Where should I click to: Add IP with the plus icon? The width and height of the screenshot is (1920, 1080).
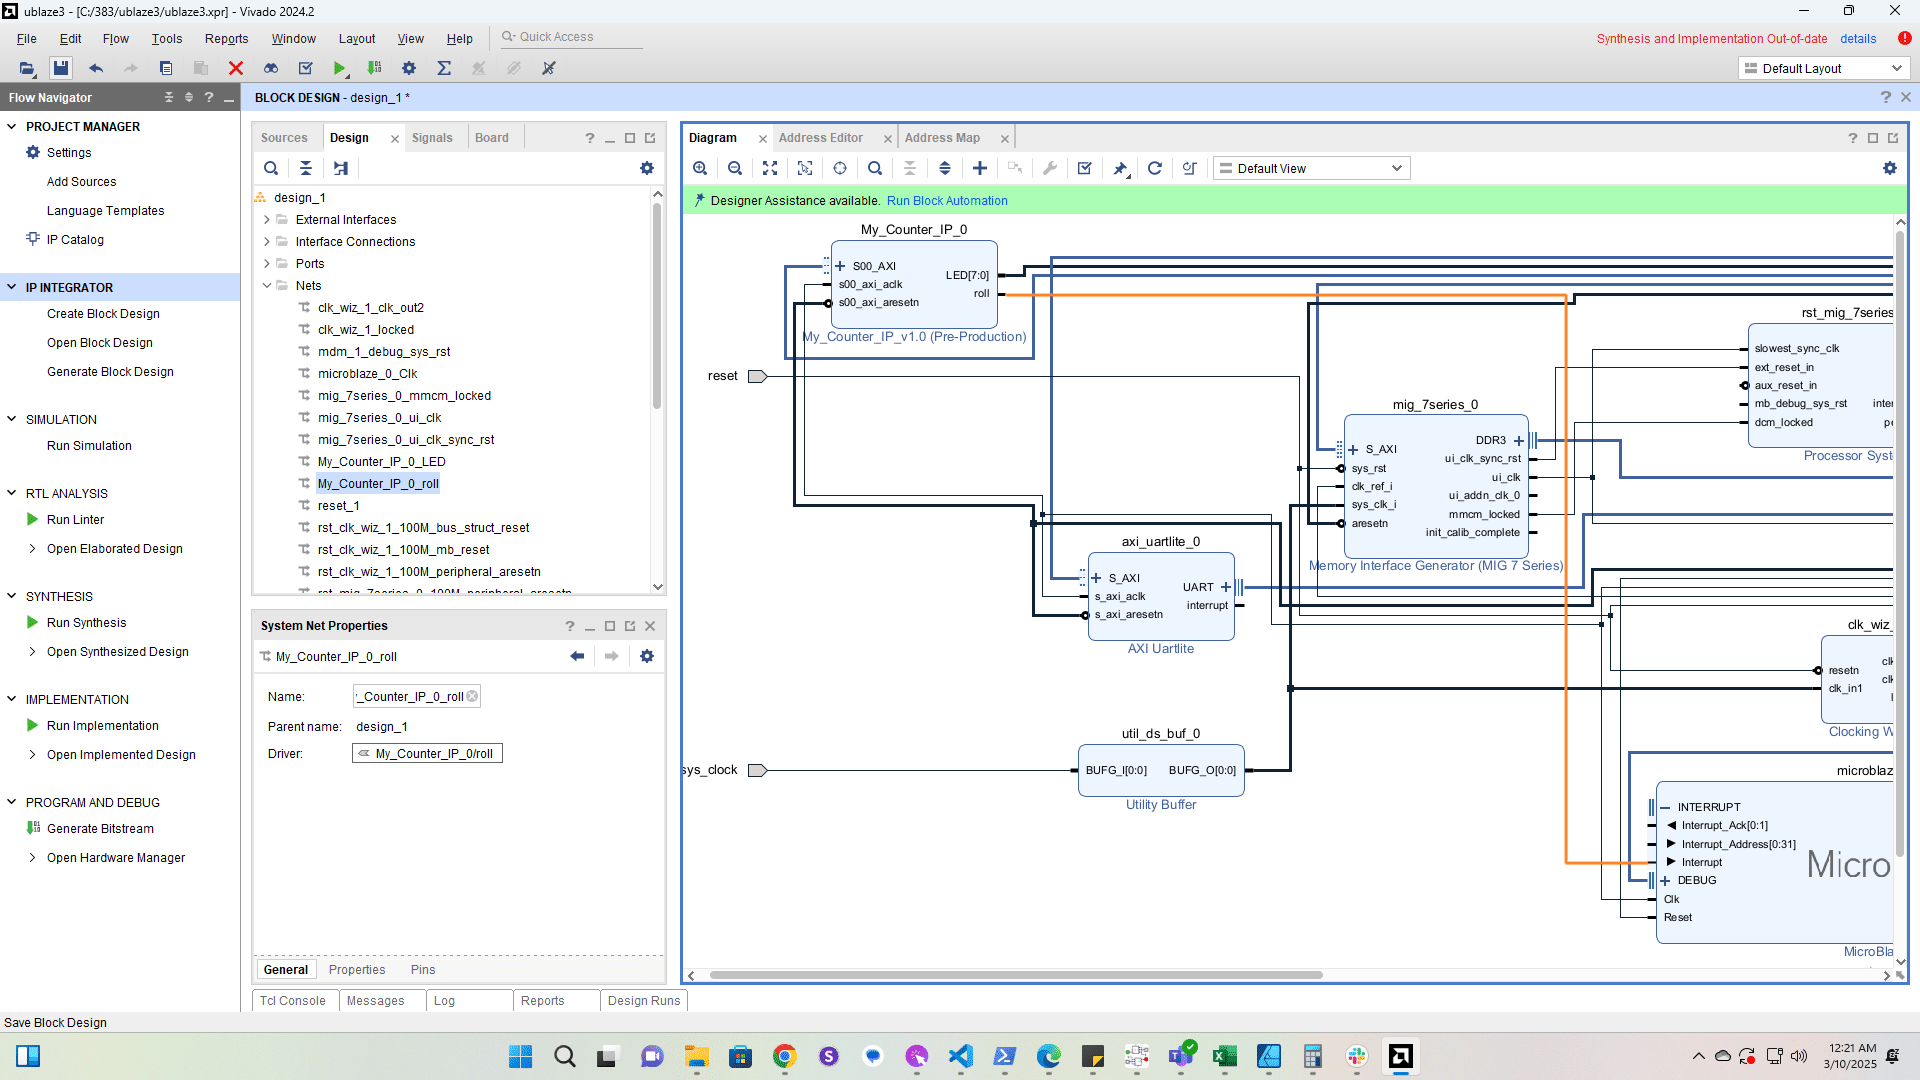[980, 168]
